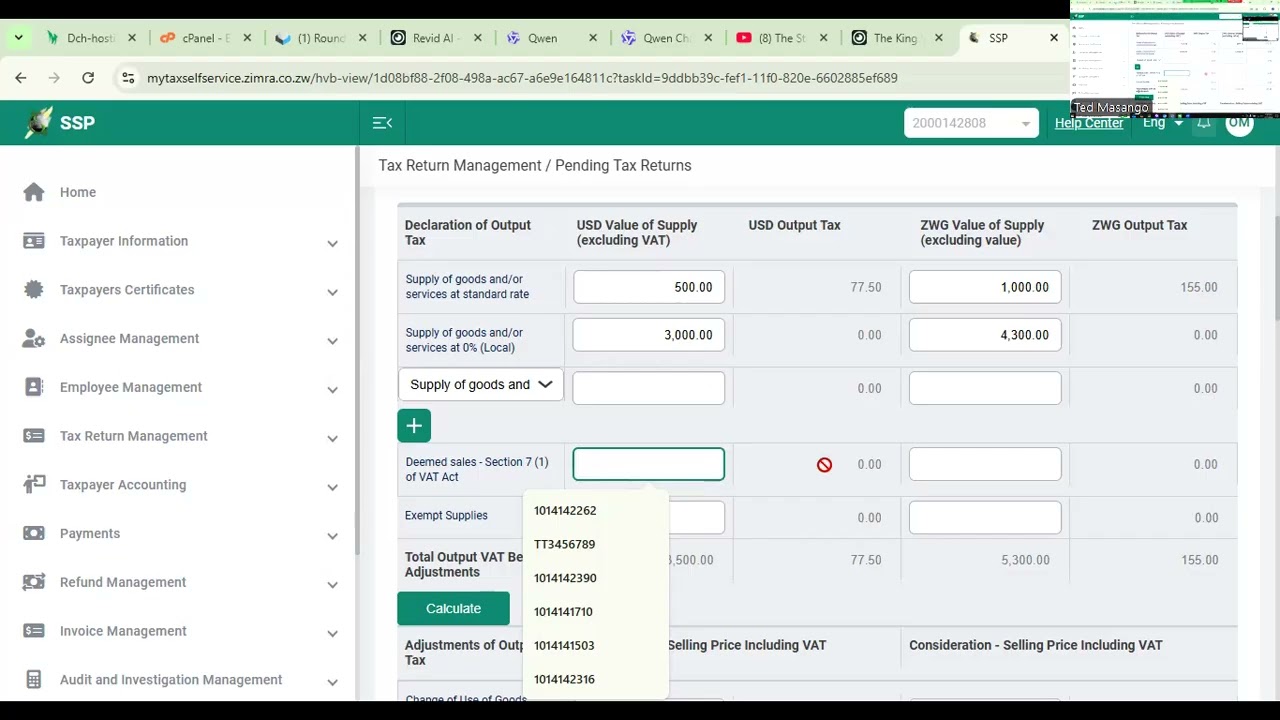The image size is (1280, 720).
Task: Expand Tax Return Management menu
Action: [x=332, y=438]
